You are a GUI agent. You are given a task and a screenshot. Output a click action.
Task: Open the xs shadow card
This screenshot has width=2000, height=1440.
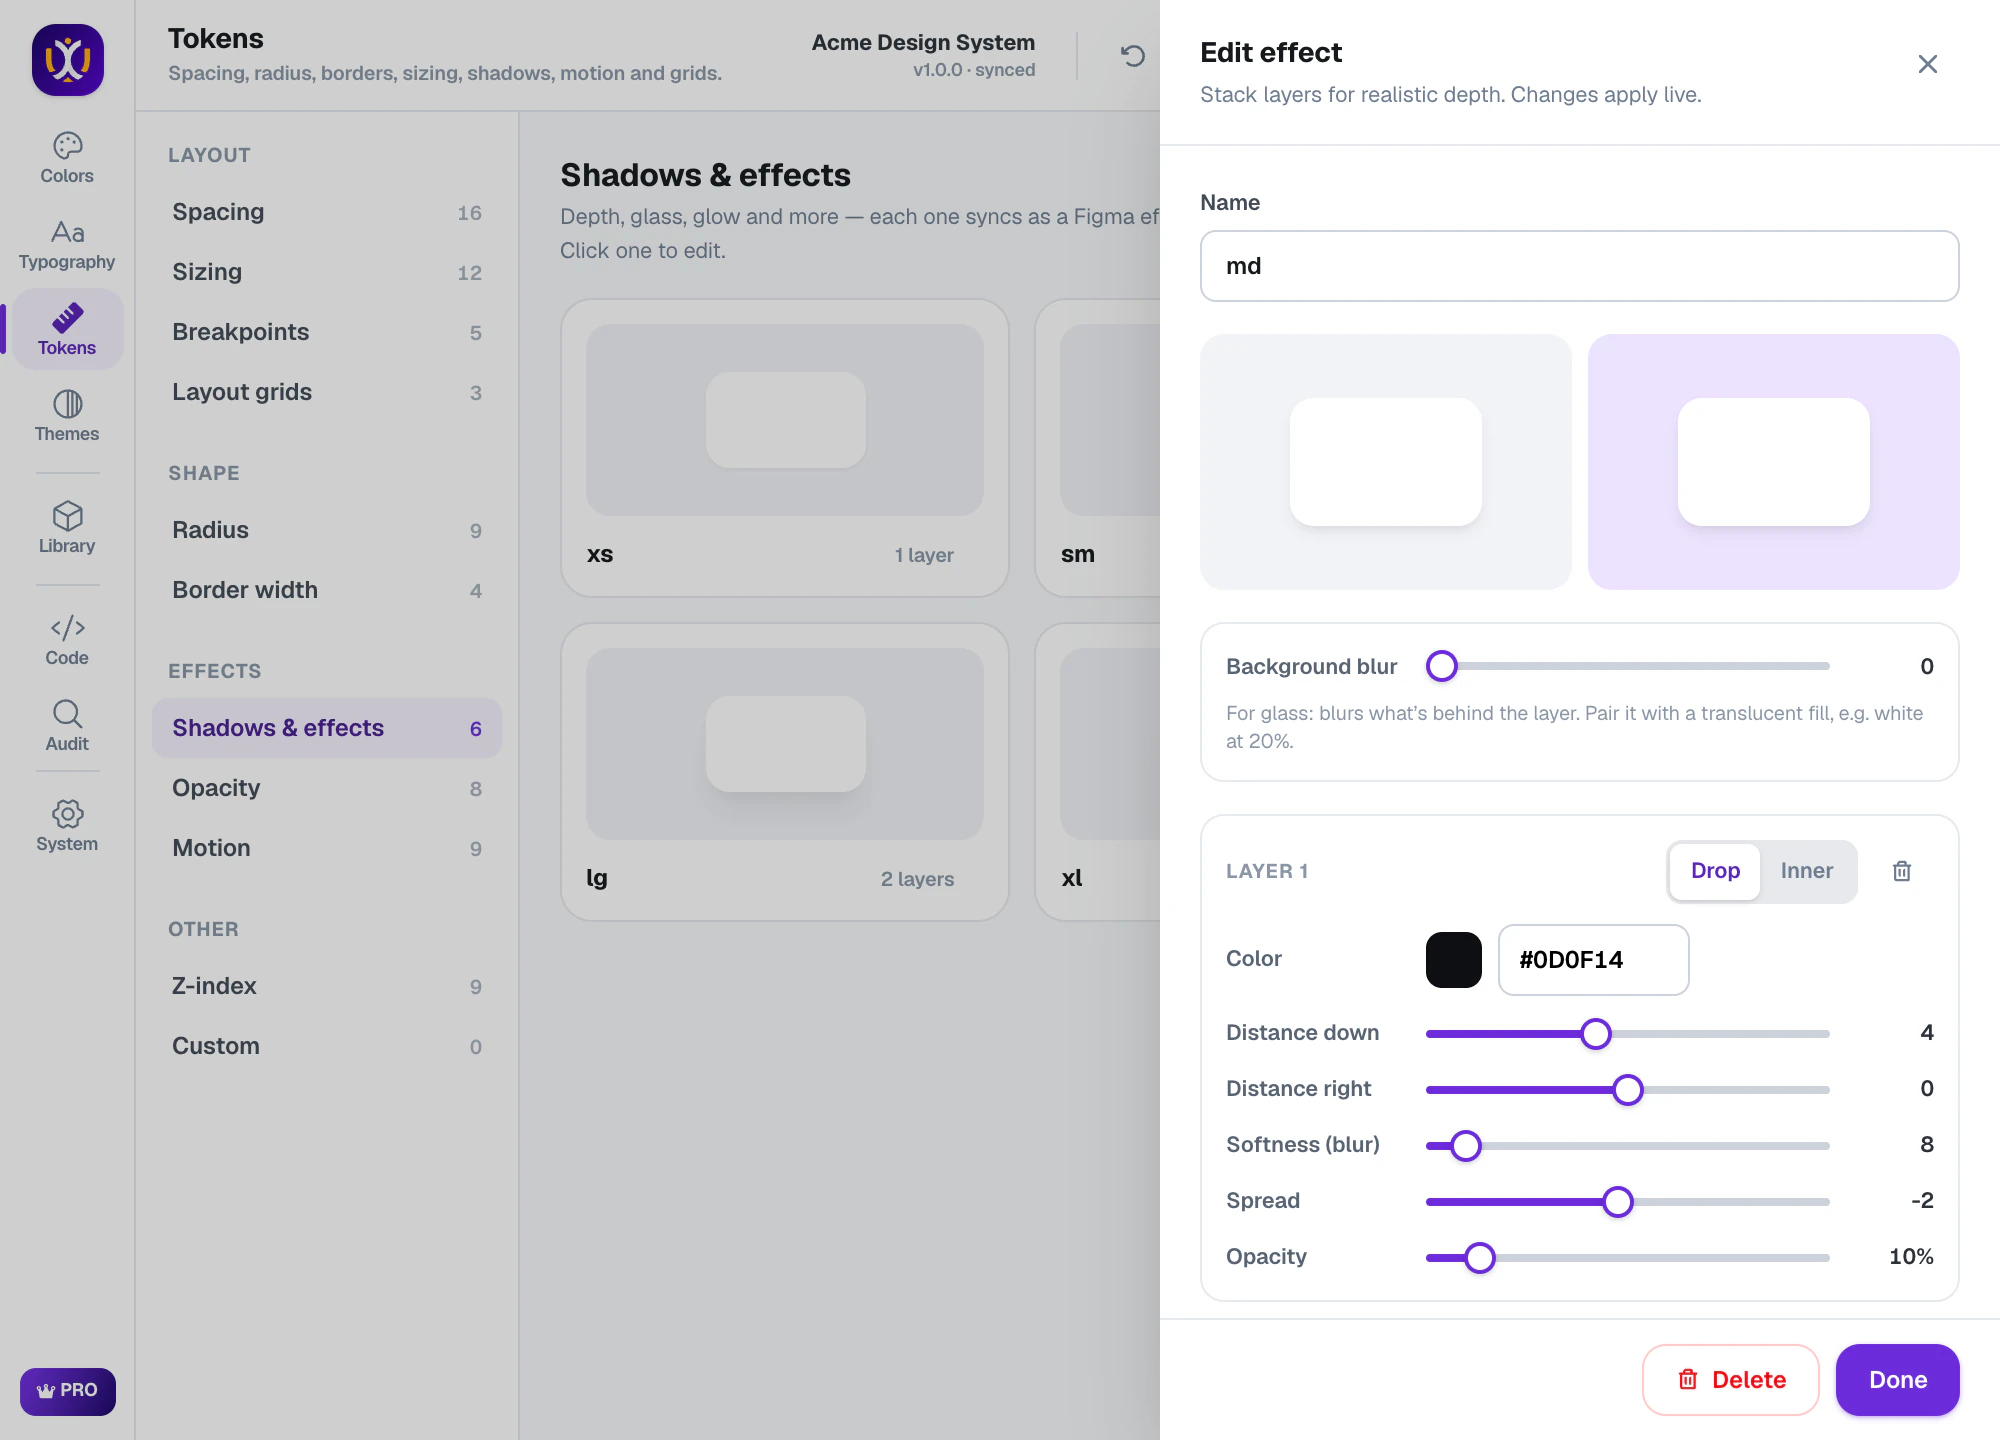point(785,448)
